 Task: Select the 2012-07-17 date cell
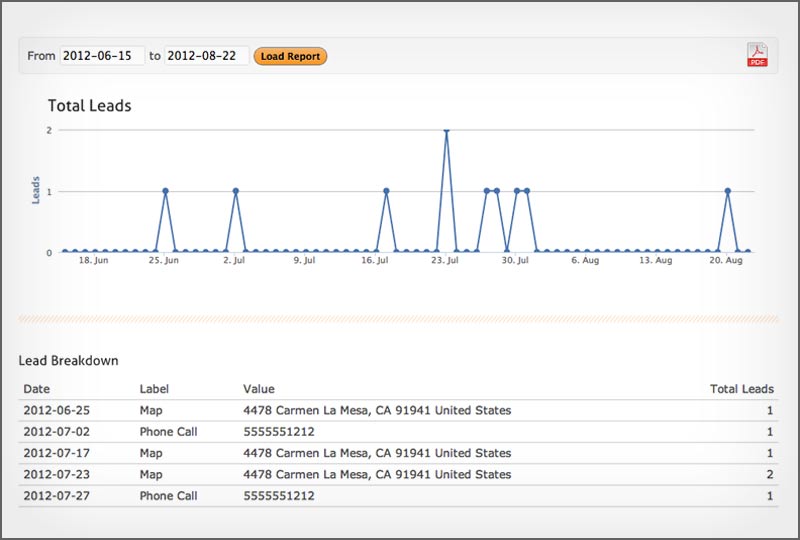point(57,453)
